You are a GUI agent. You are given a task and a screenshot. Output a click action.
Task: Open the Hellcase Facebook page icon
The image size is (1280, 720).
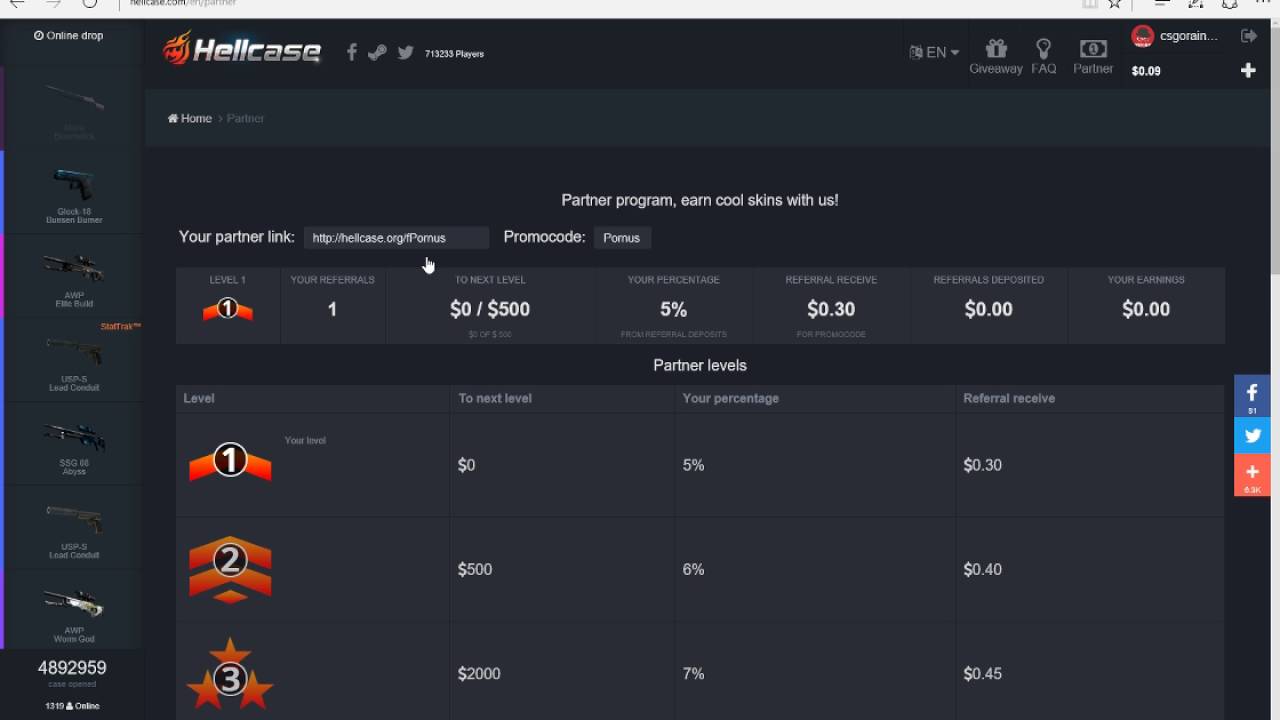[351, 53]
